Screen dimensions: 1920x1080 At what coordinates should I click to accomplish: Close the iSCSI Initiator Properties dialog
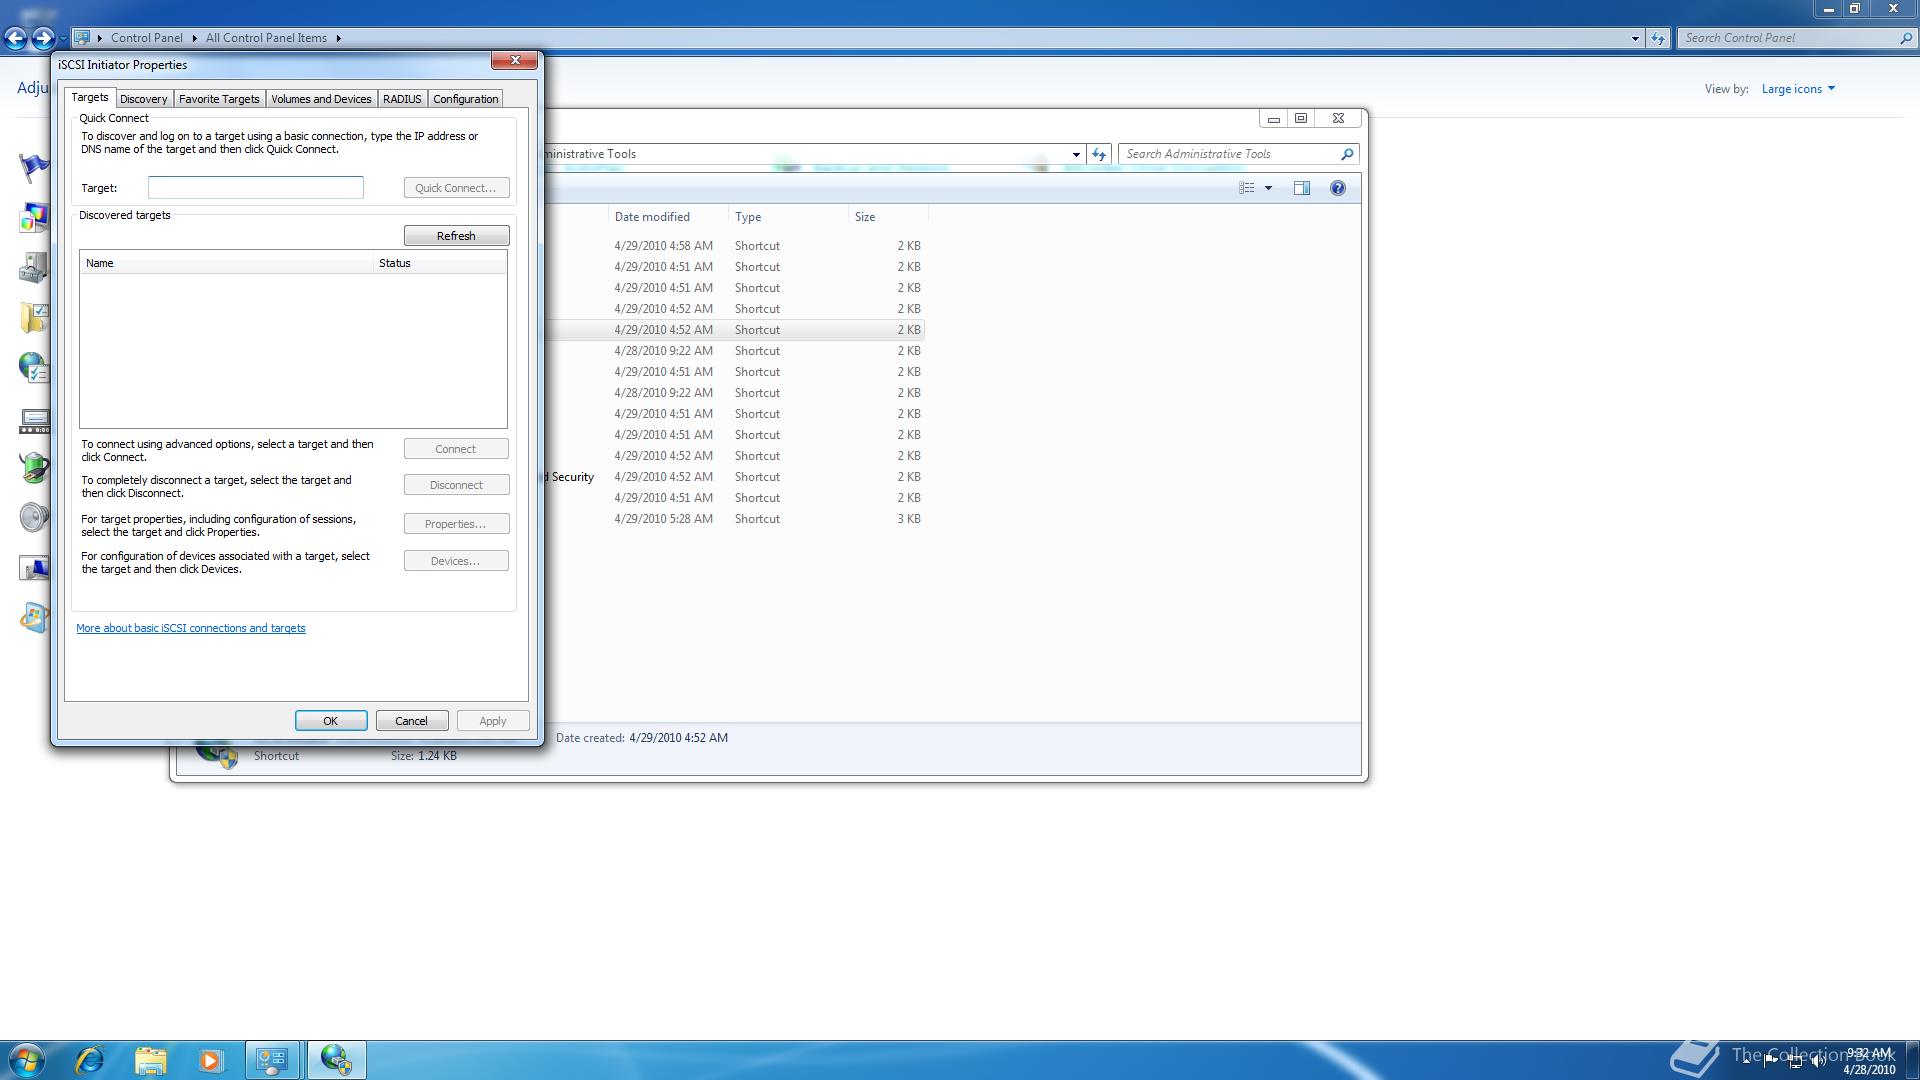tap(515, 61)
